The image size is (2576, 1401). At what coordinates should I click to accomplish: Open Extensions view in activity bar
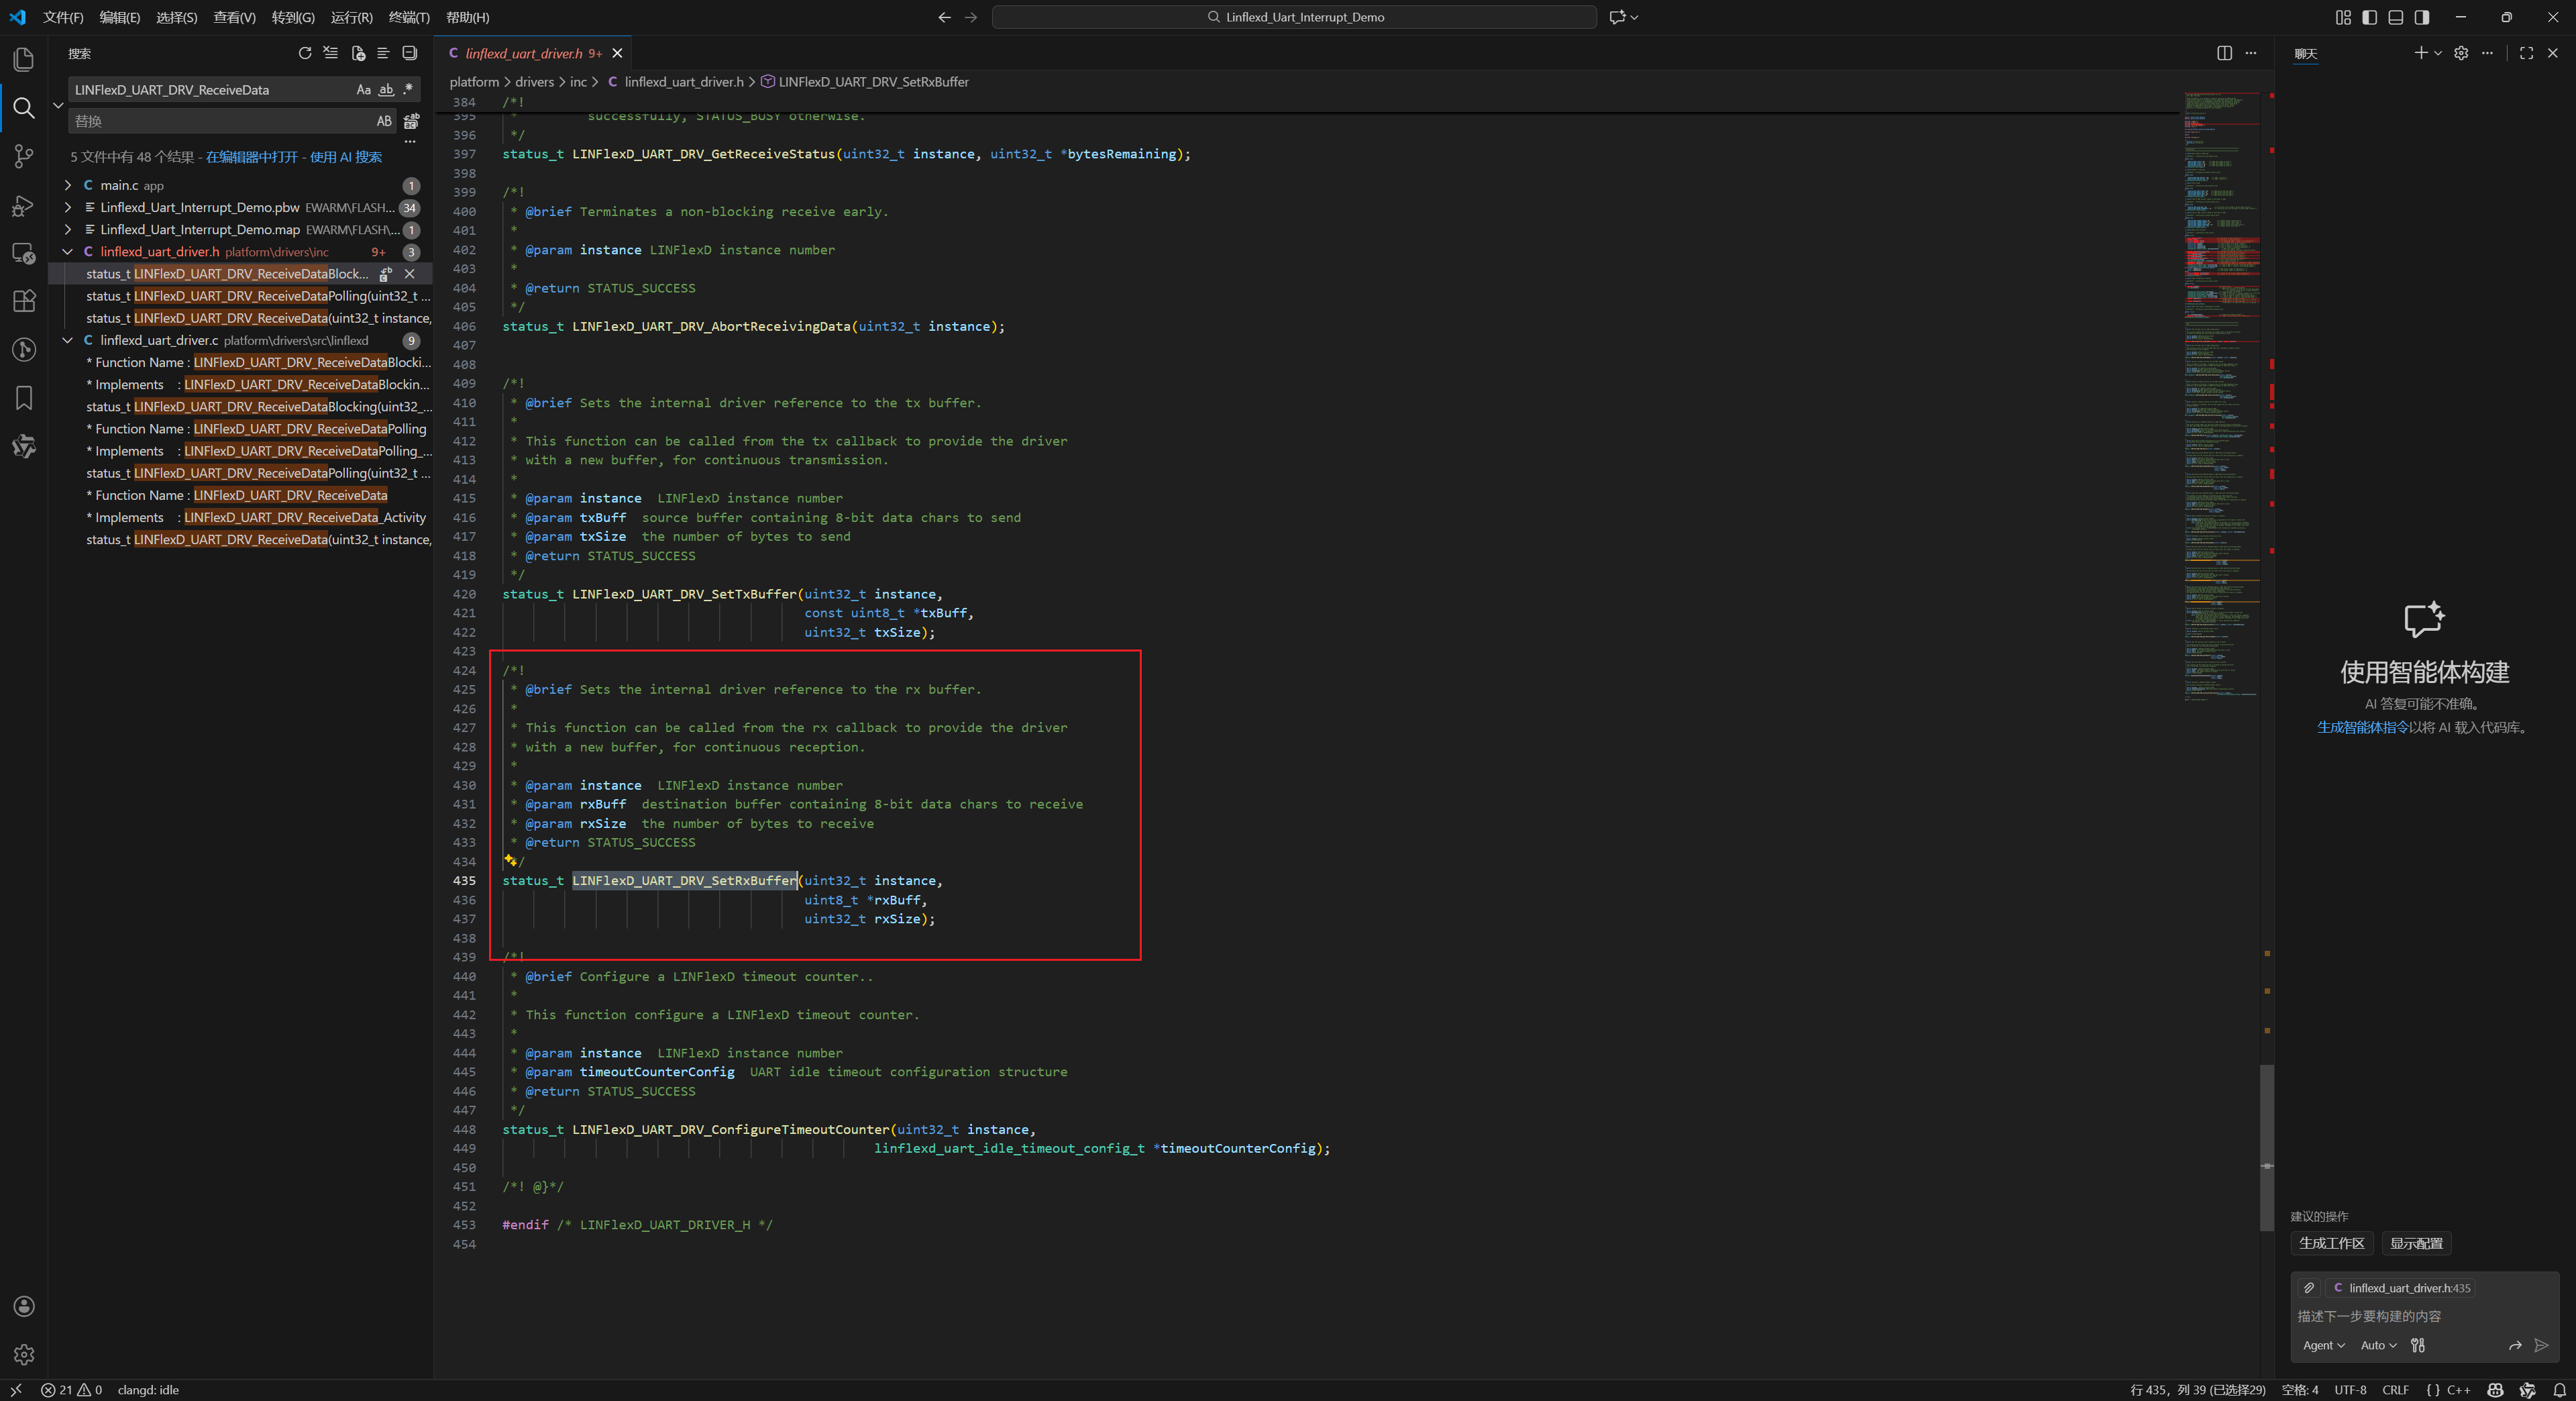coord(24,301)
